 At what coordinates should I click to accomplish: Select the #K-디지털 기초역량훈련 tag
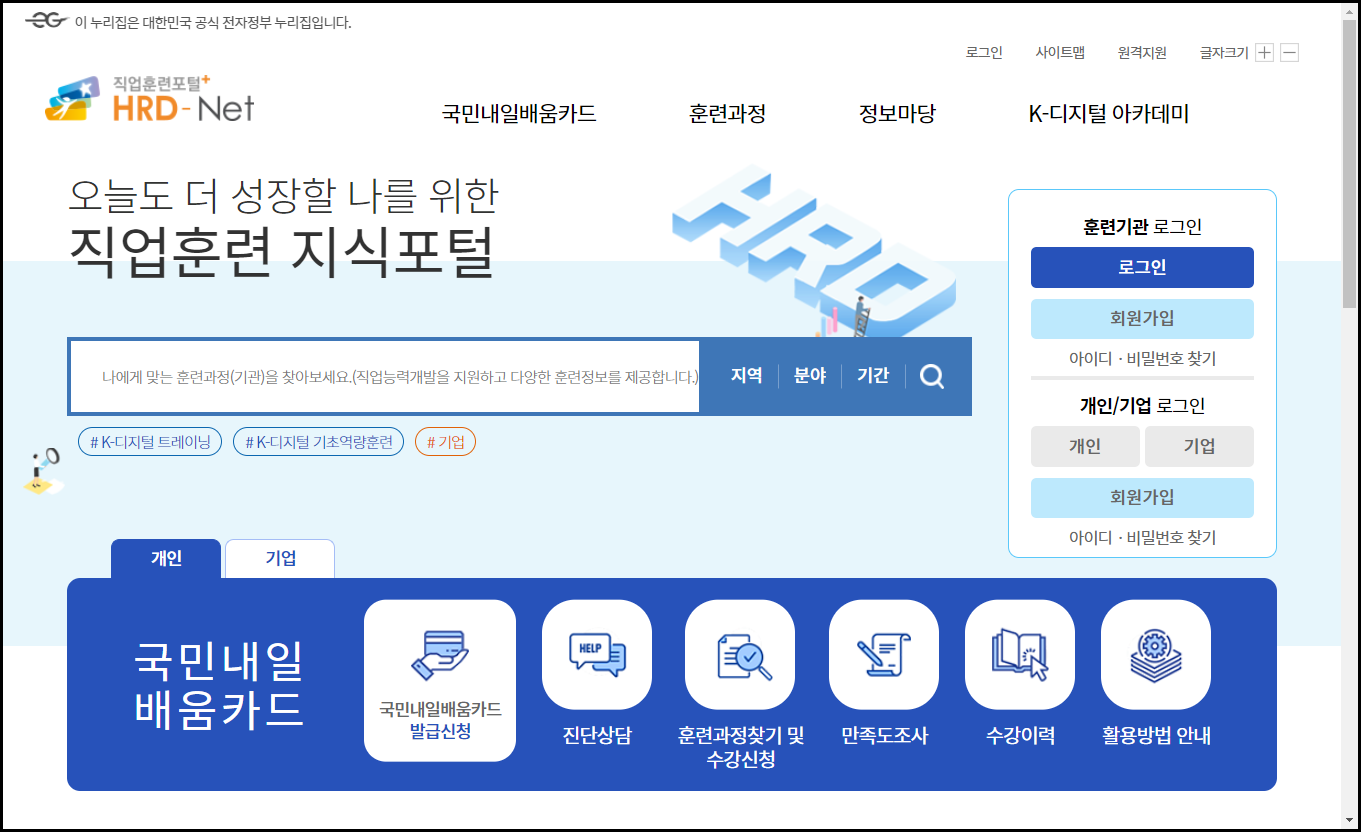pos(318,442)
